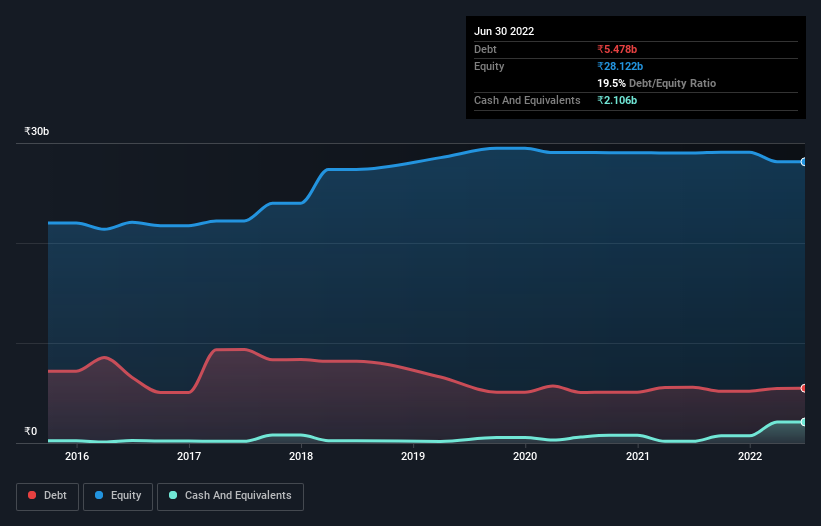The width and height of the screenshot is (821, 526).
Task: Select the Equity data point marker at Jun 2022
Action: point(804,162)
